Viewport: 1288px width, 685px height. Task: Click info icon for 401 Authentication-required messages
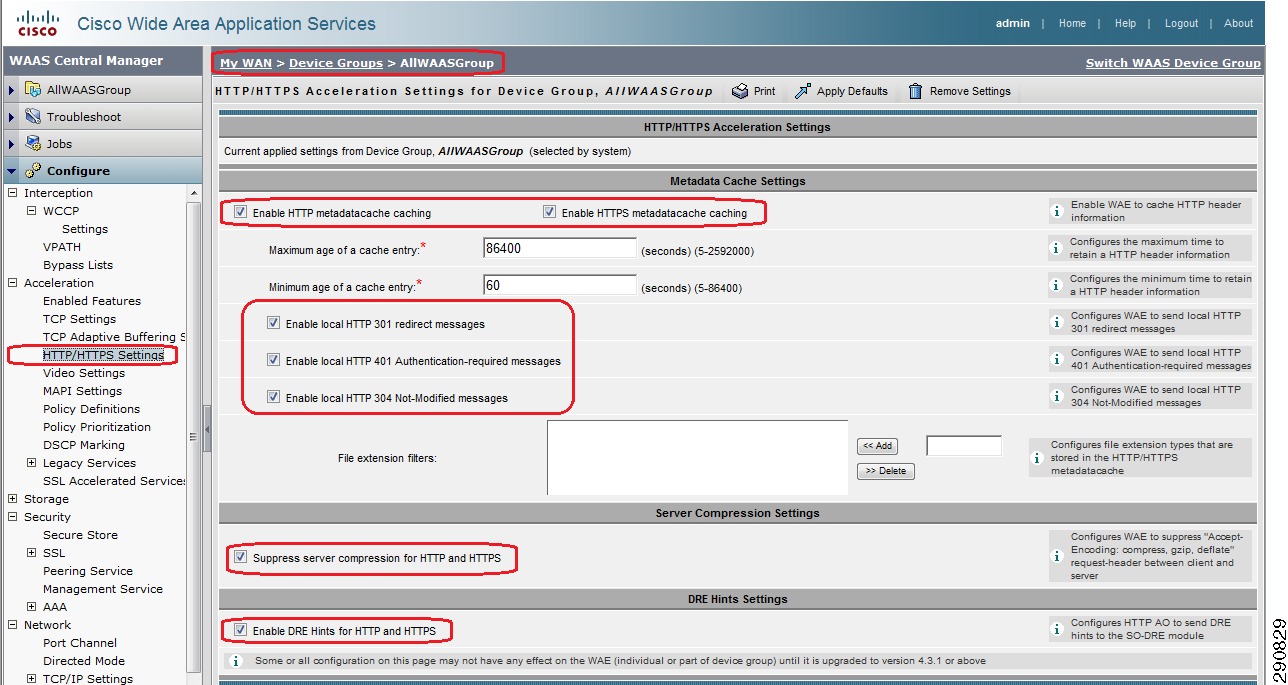(x=1056, y=359)
